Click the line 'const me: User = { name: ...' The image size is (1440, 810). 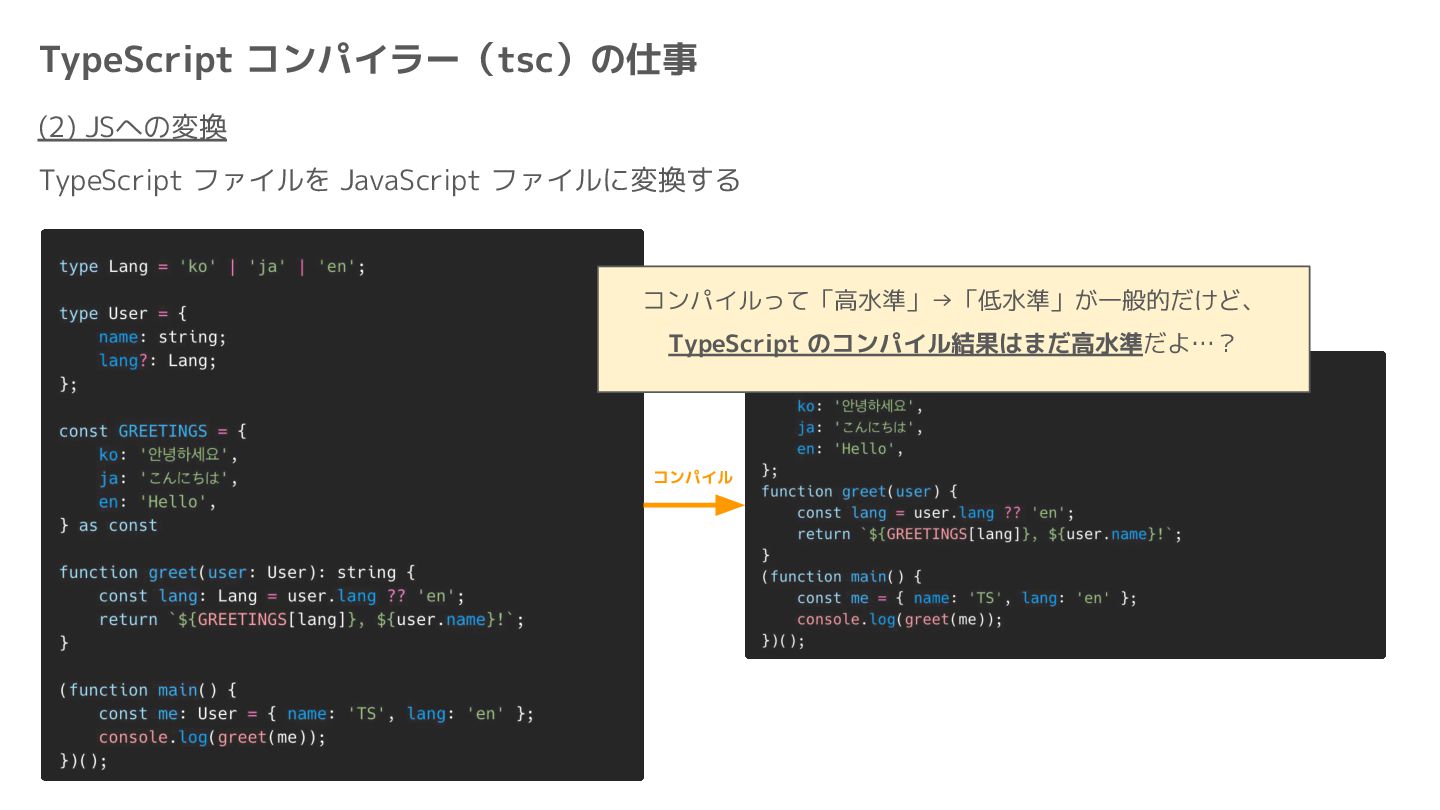[x=317, y=714]
